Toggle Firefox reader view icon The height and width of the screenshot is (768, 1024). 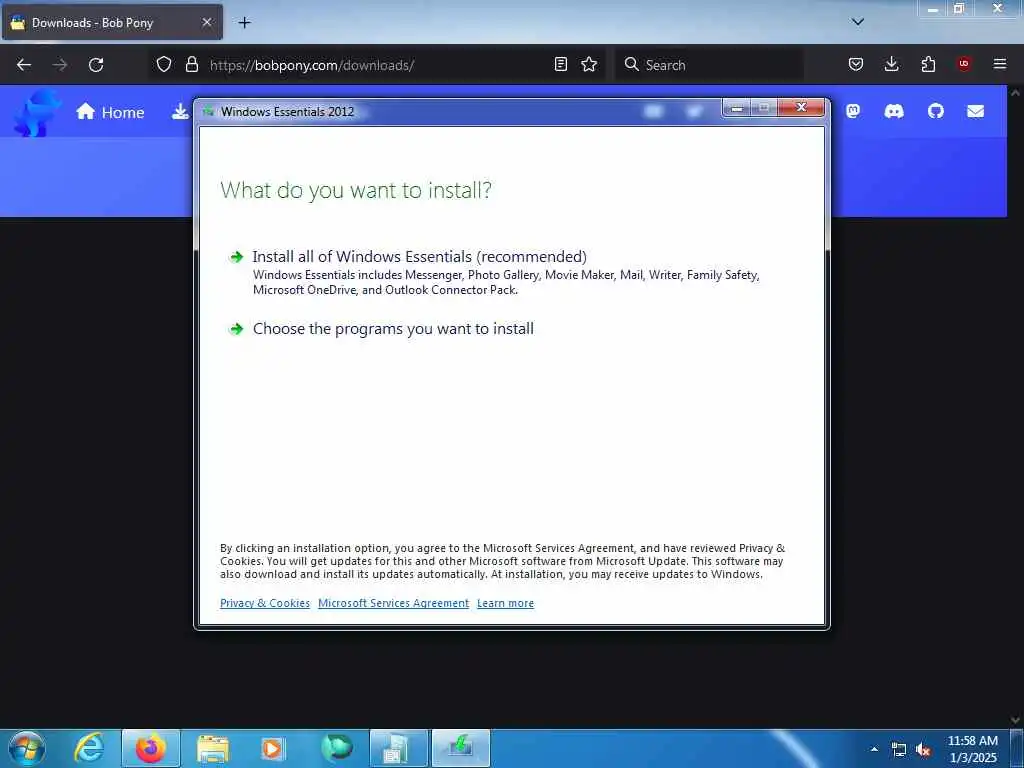pyautogui.click(x=560, y=64)
